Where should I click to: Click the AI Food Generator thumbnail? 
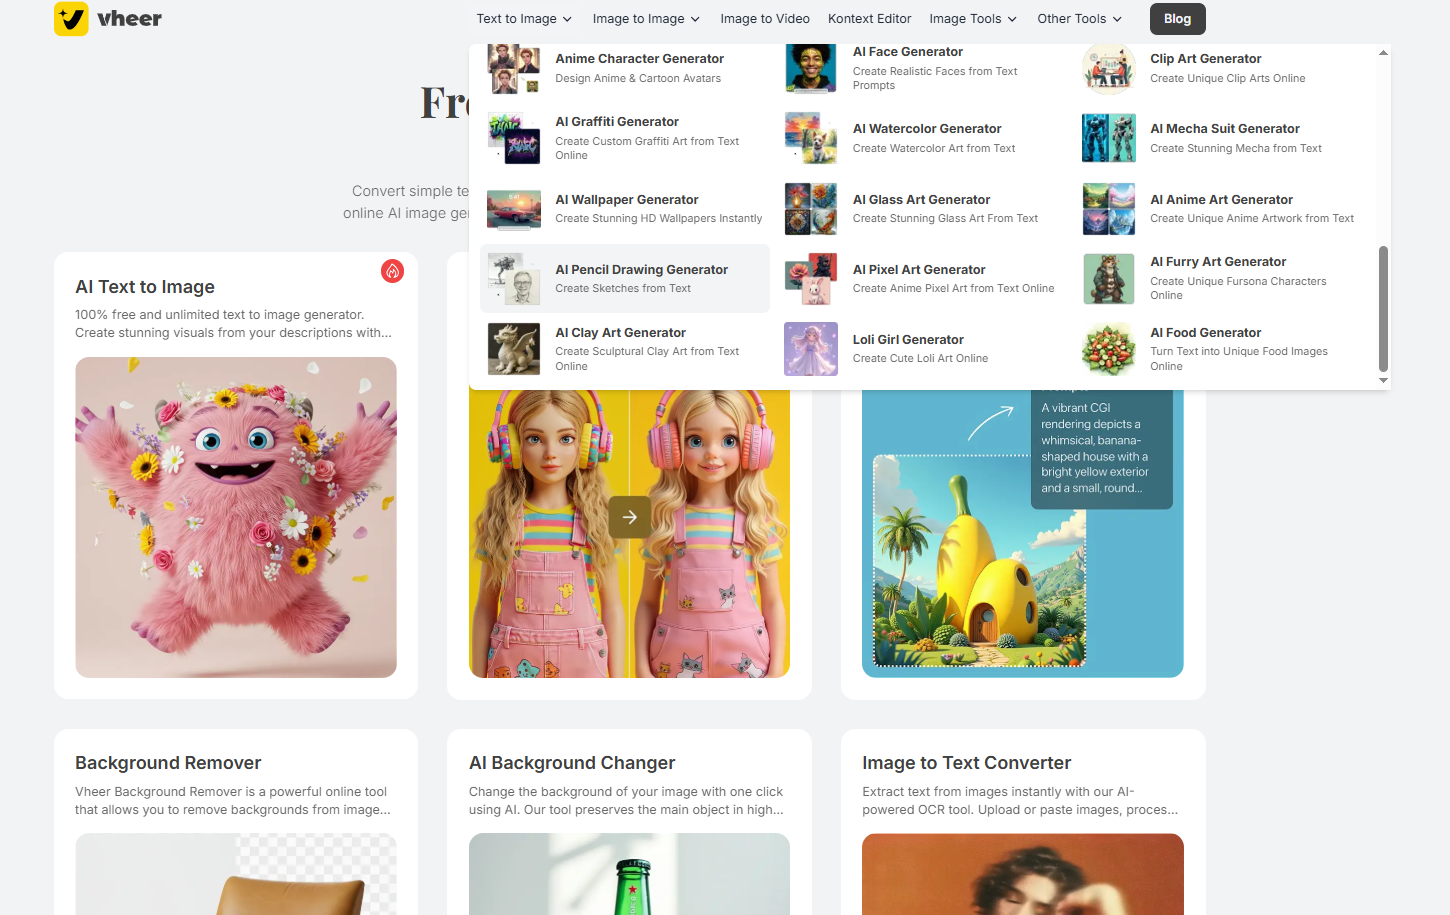tap(1109, 349)
